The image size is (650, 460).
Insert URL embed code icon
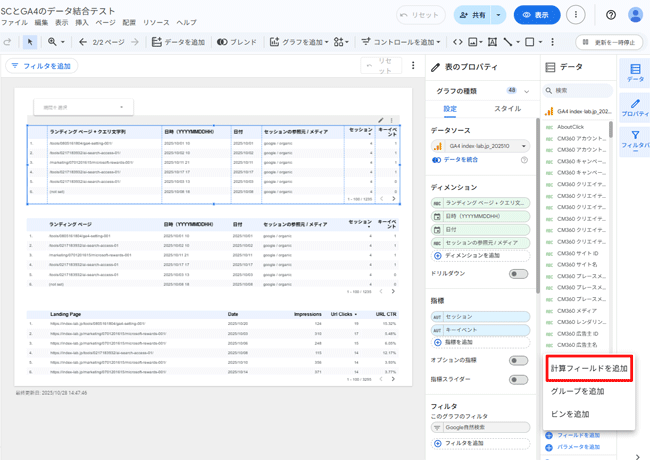pos(458,42)
